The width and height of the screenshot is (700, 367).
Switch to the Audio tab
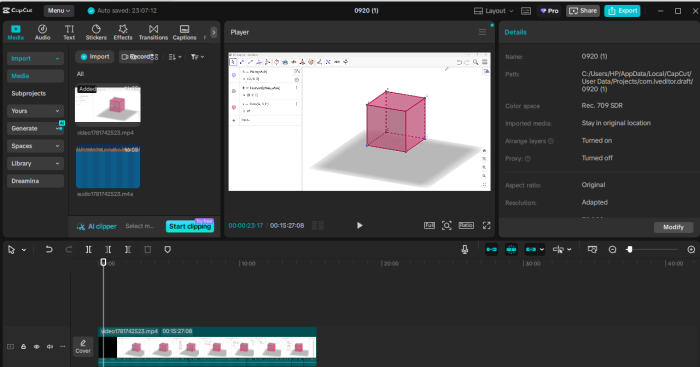pyautogui.click(x=42, y=33)
